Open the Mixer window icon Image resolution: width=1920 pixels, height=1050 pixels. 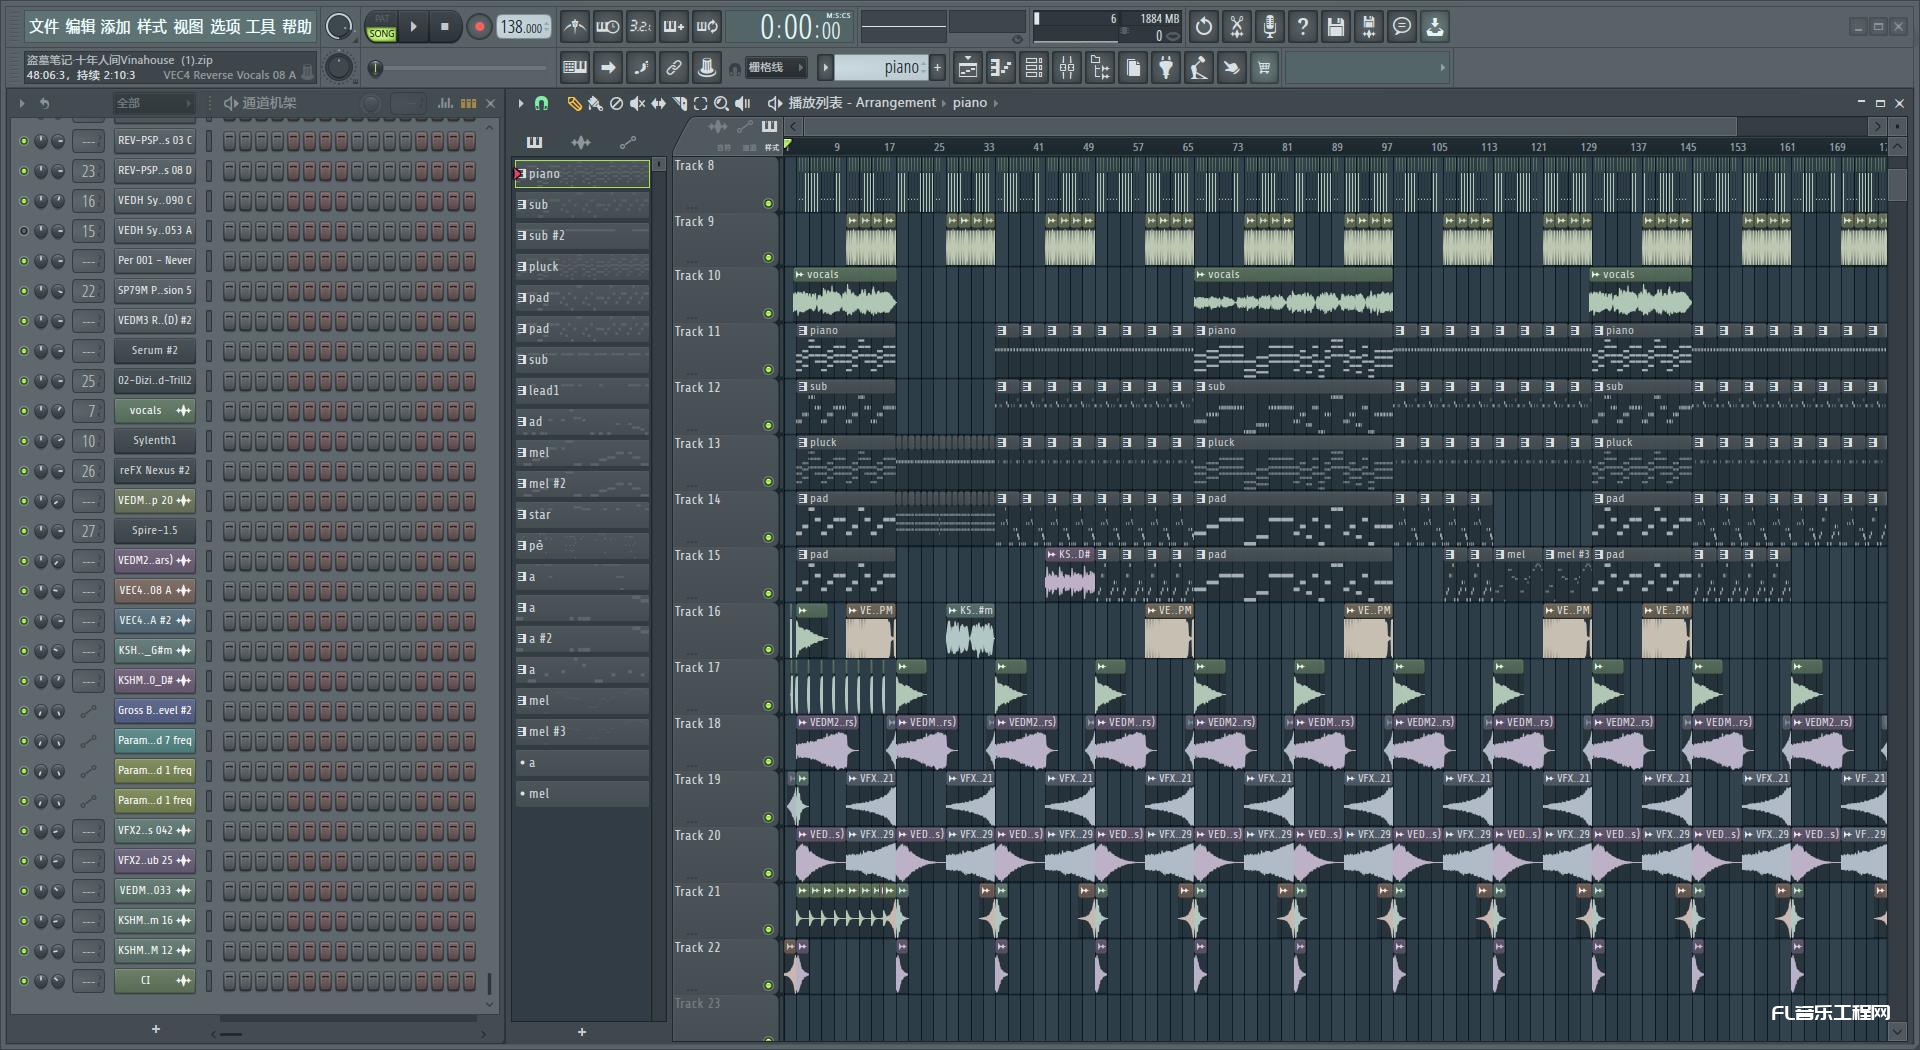click(x=1067, y=68)
